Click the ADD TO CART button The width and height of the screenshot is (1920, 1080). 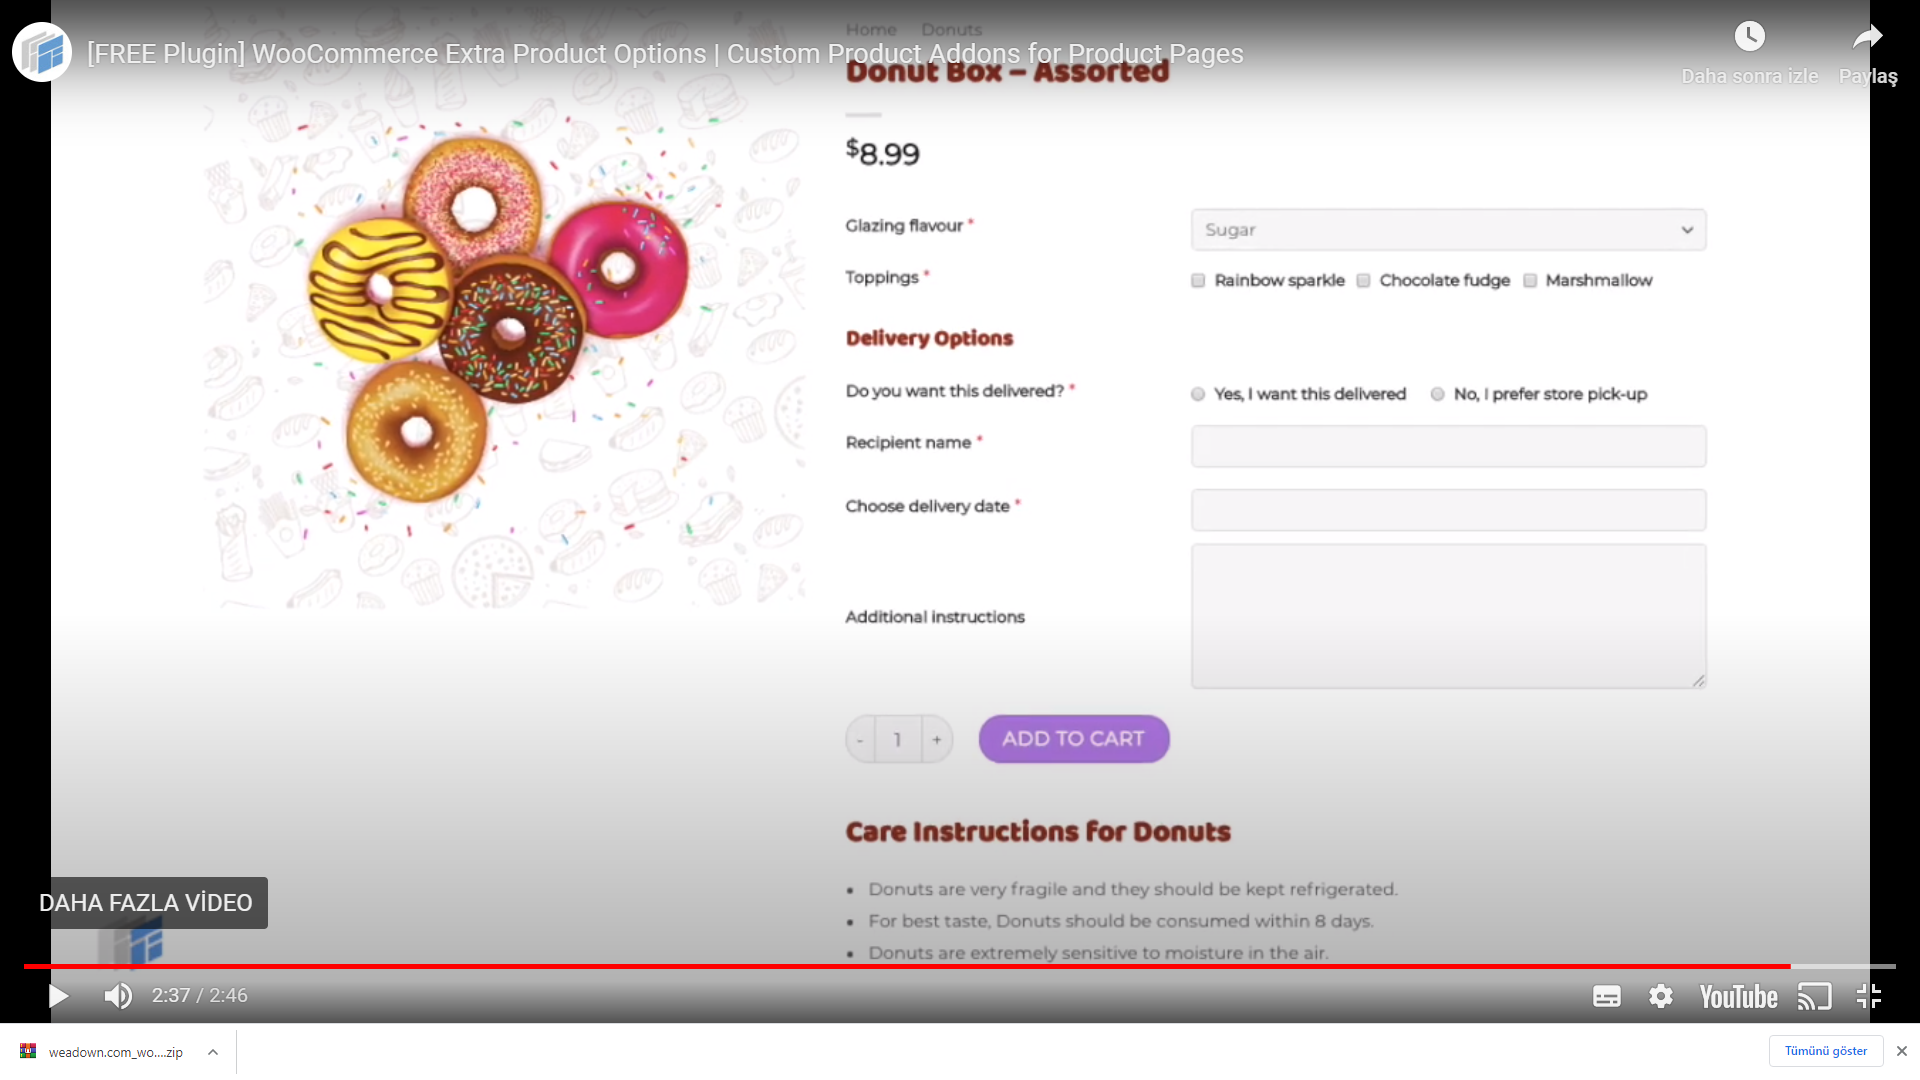point(1074,739)
